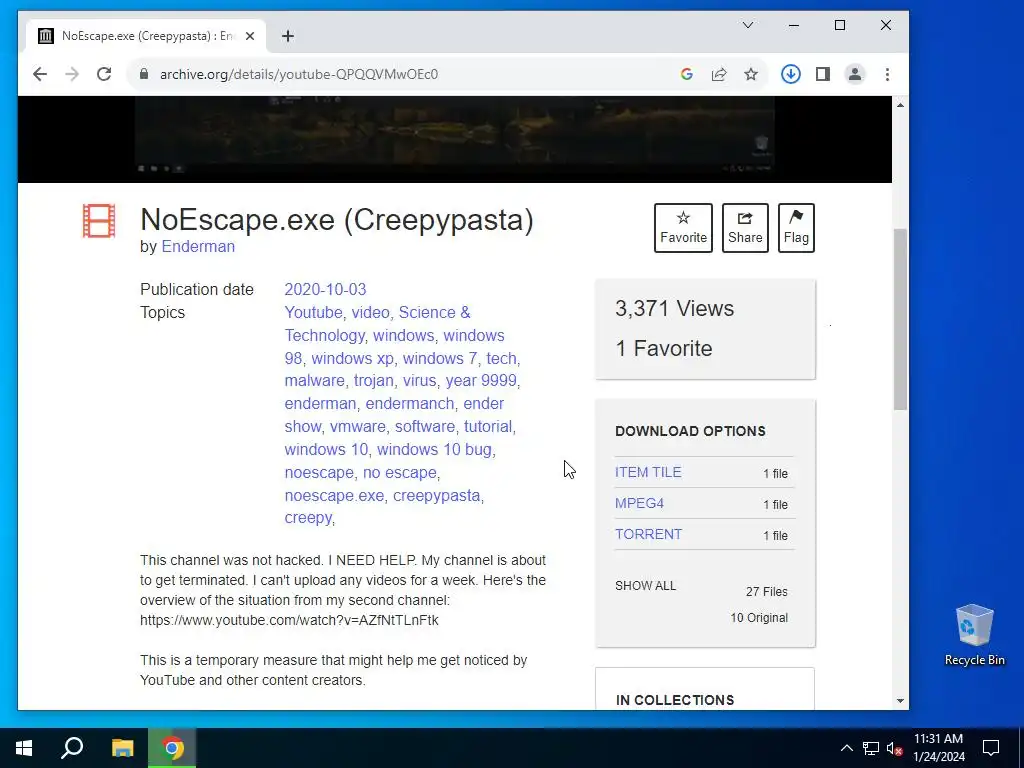Image resolution: width=1024 pixels, height=768 pixels.
Task: Click the Share button
Action: (745, 228)
